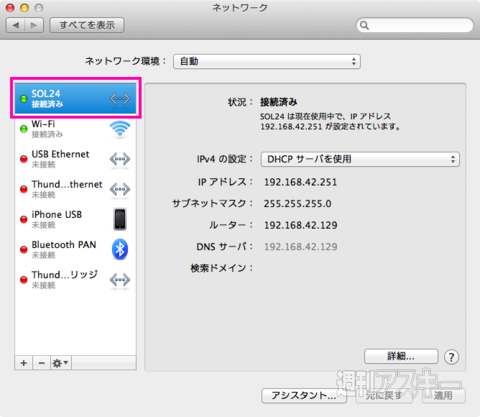
Task: Add a new service with the plus button
Action: (x=24, y=363)
